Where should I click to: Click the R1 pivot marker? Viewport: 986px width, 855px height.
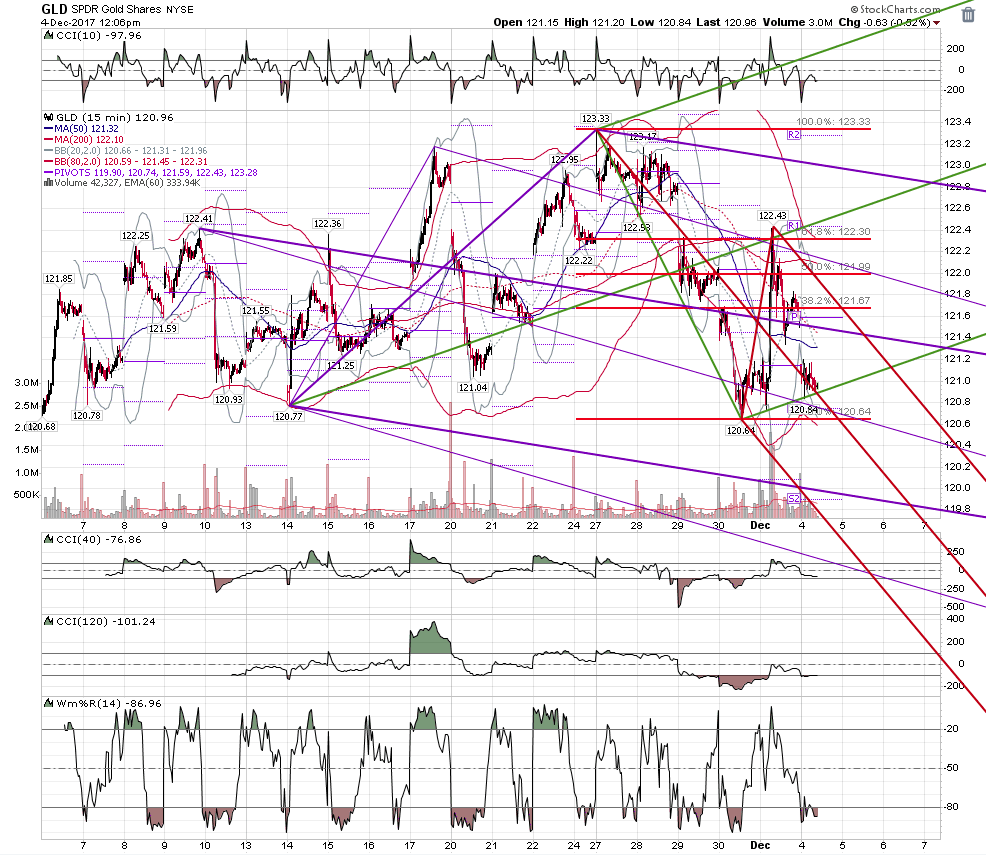[794, 226]
